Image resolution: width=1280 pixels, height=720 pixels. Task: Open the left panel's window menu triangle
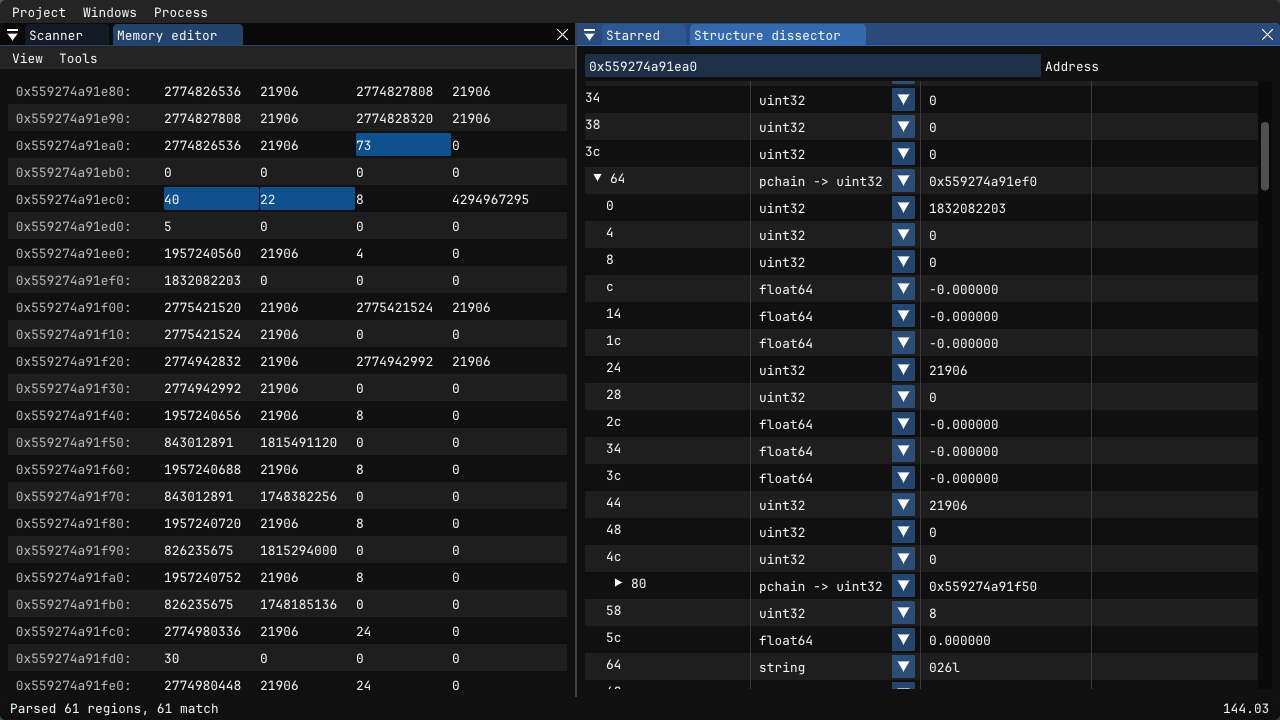click(x=13, y=35)
